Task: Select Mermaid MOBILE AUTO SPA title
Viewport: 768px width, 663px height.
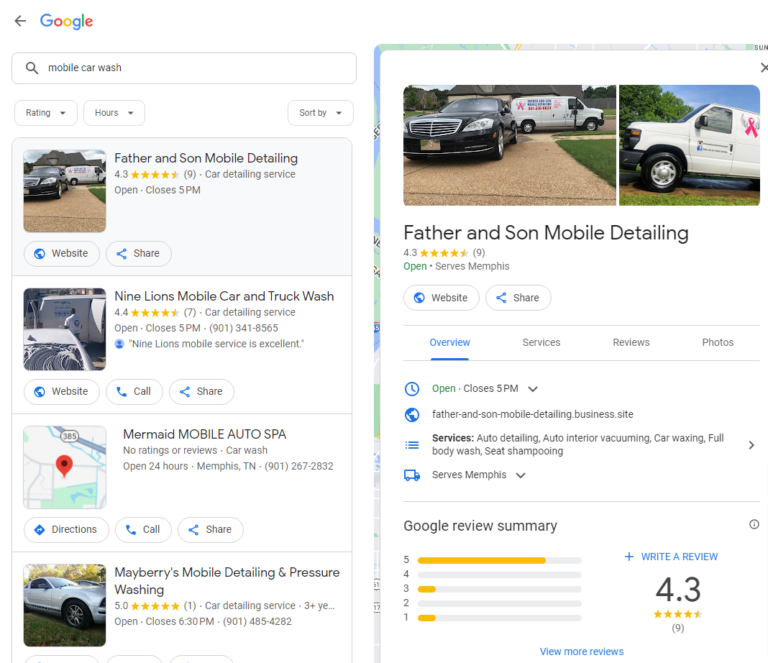Action: 204,434
